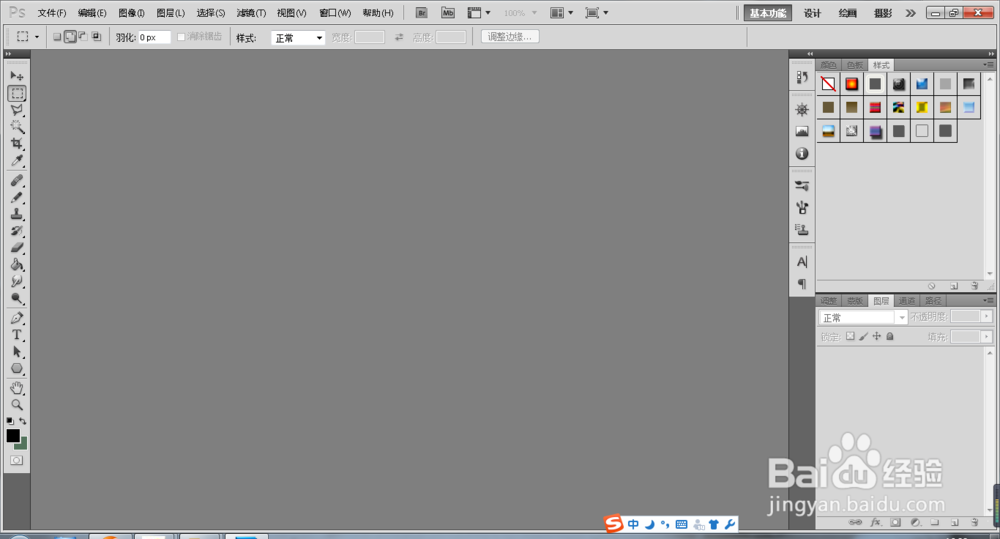Swap foreground and background colors
This screenshot has height=539, width=1000.
23,421
